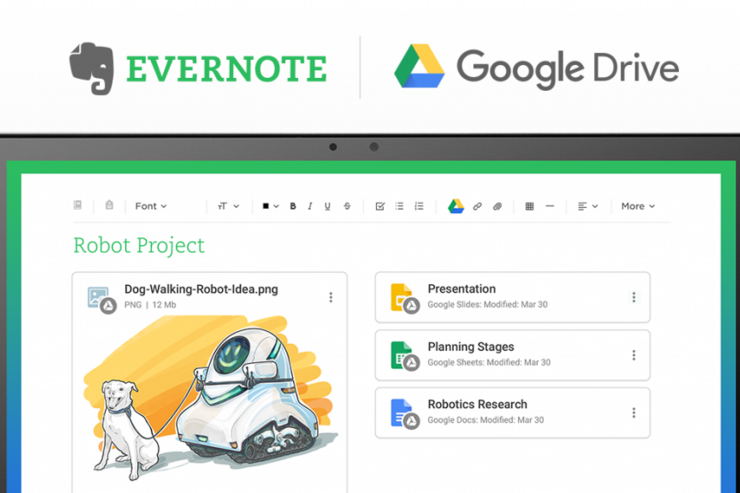Open the text size dropdown

[228, 206]
